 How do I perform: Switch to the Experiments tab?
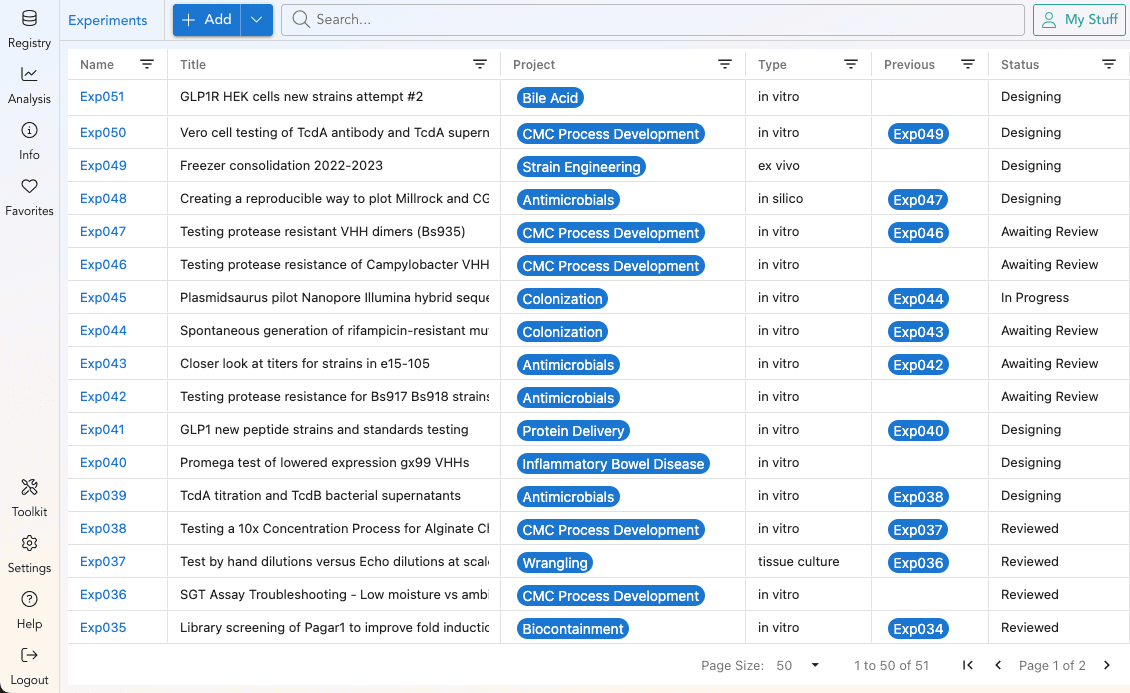(108, 20)
